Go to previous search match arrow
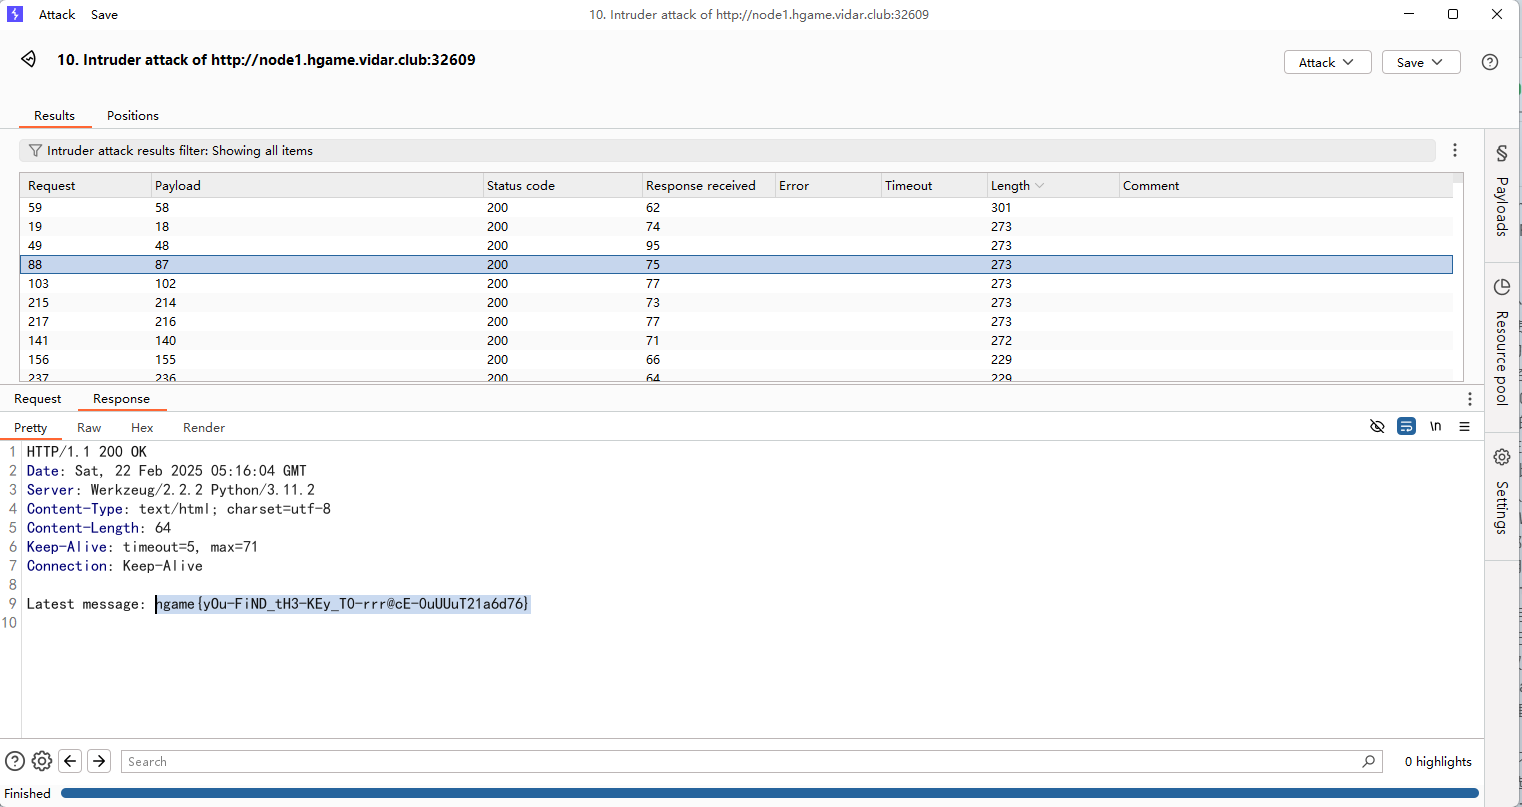The height and width of the screenshot is (807, 1522). [70, 761]
